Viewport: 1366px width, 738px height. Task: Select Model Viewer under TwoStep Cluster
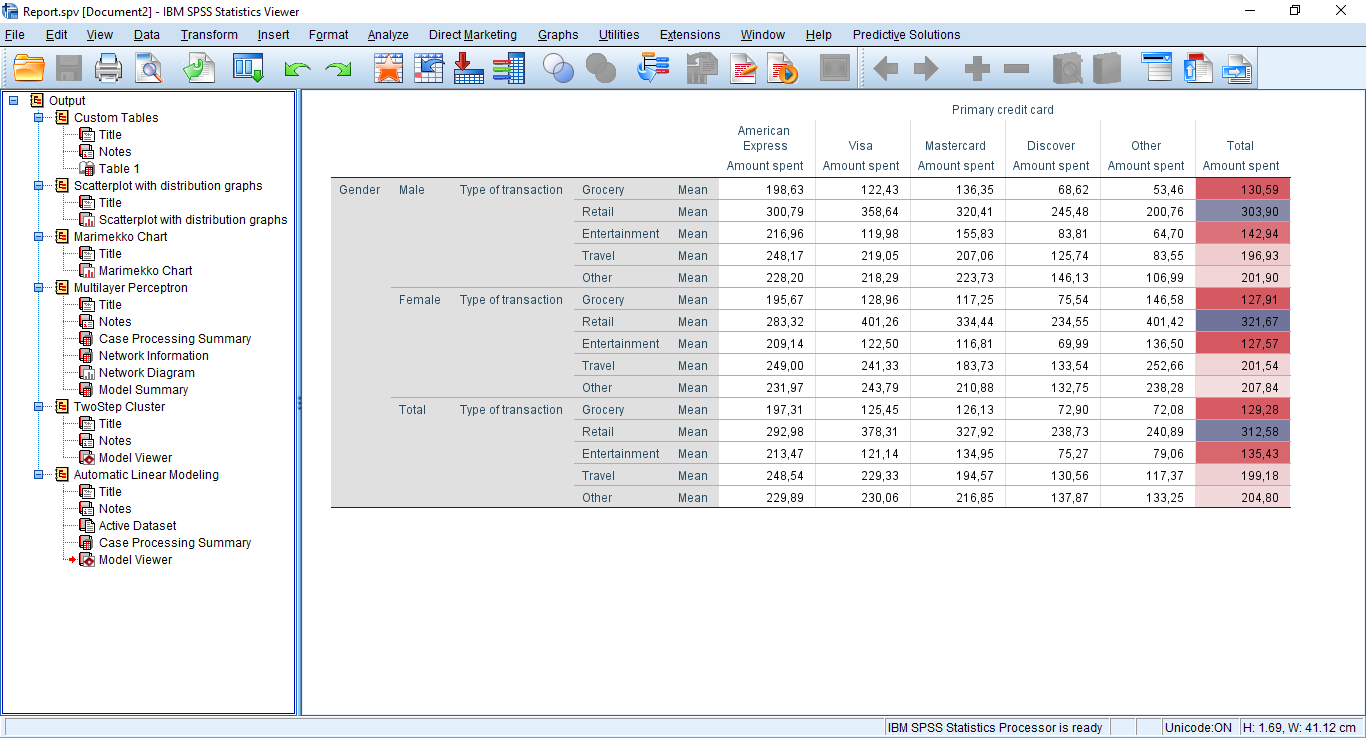pos(135,457)
